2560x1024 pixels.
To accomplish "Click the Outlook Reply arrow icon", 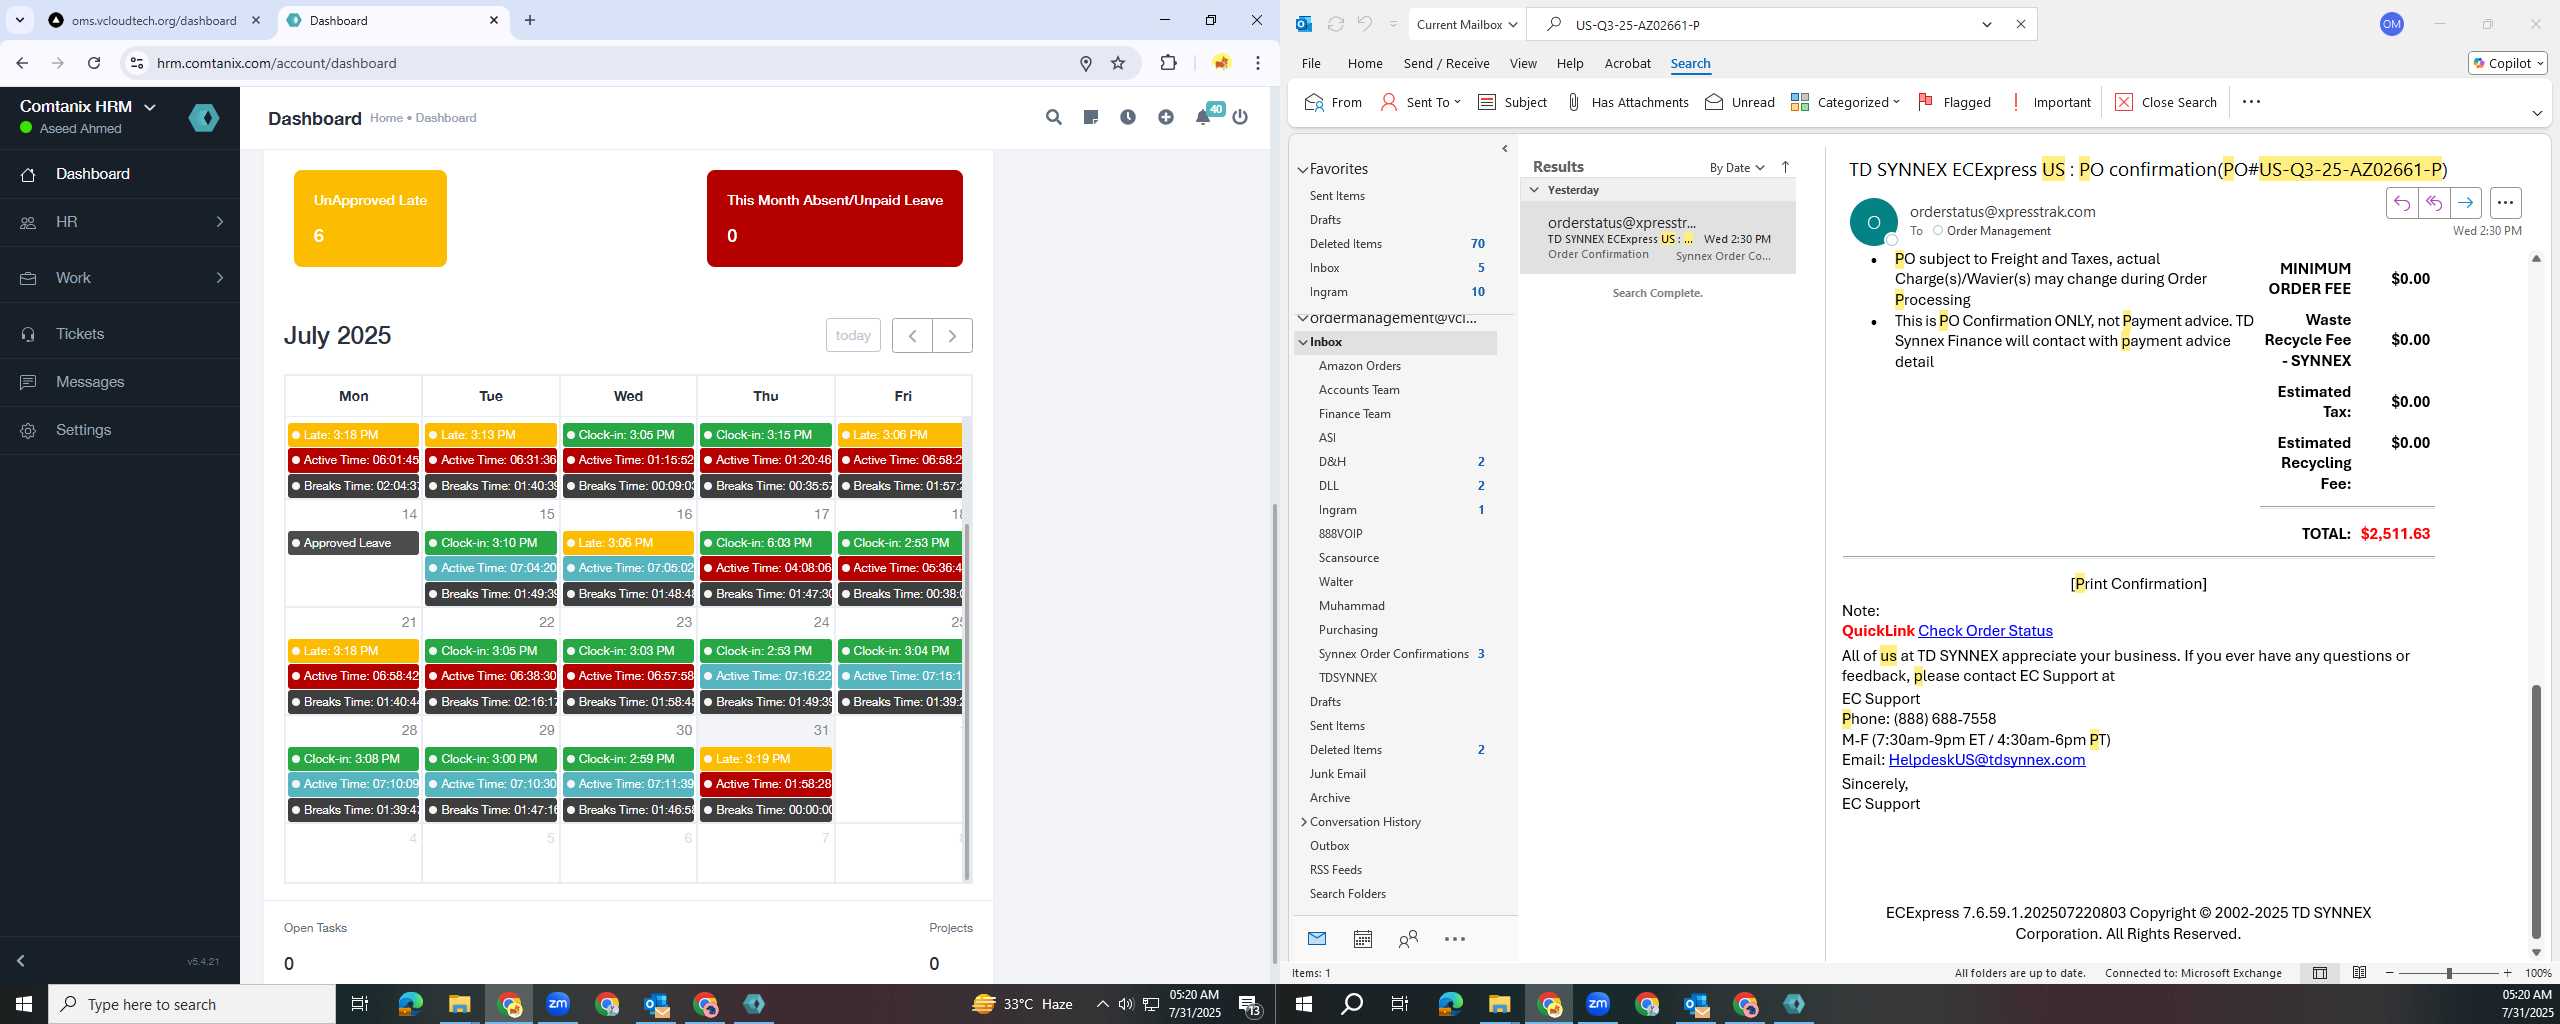I will coord(2401,203).
